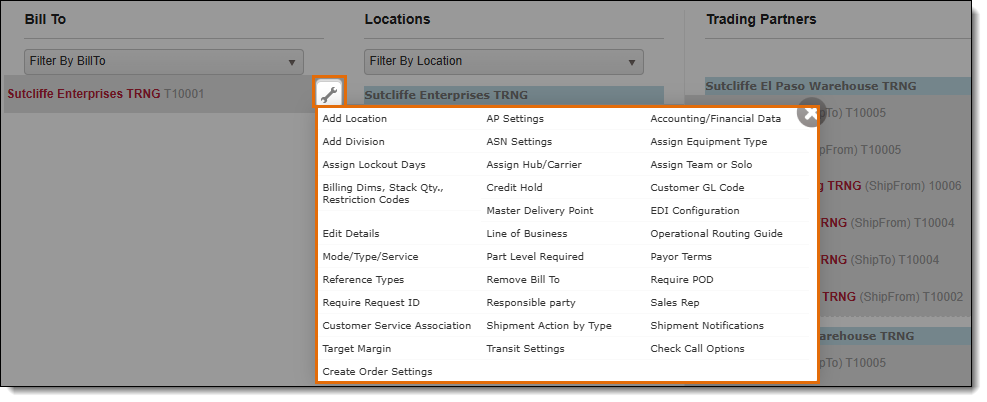Open Edit Details option
Viewport: 987px width, 402px height.
[350, 234]
